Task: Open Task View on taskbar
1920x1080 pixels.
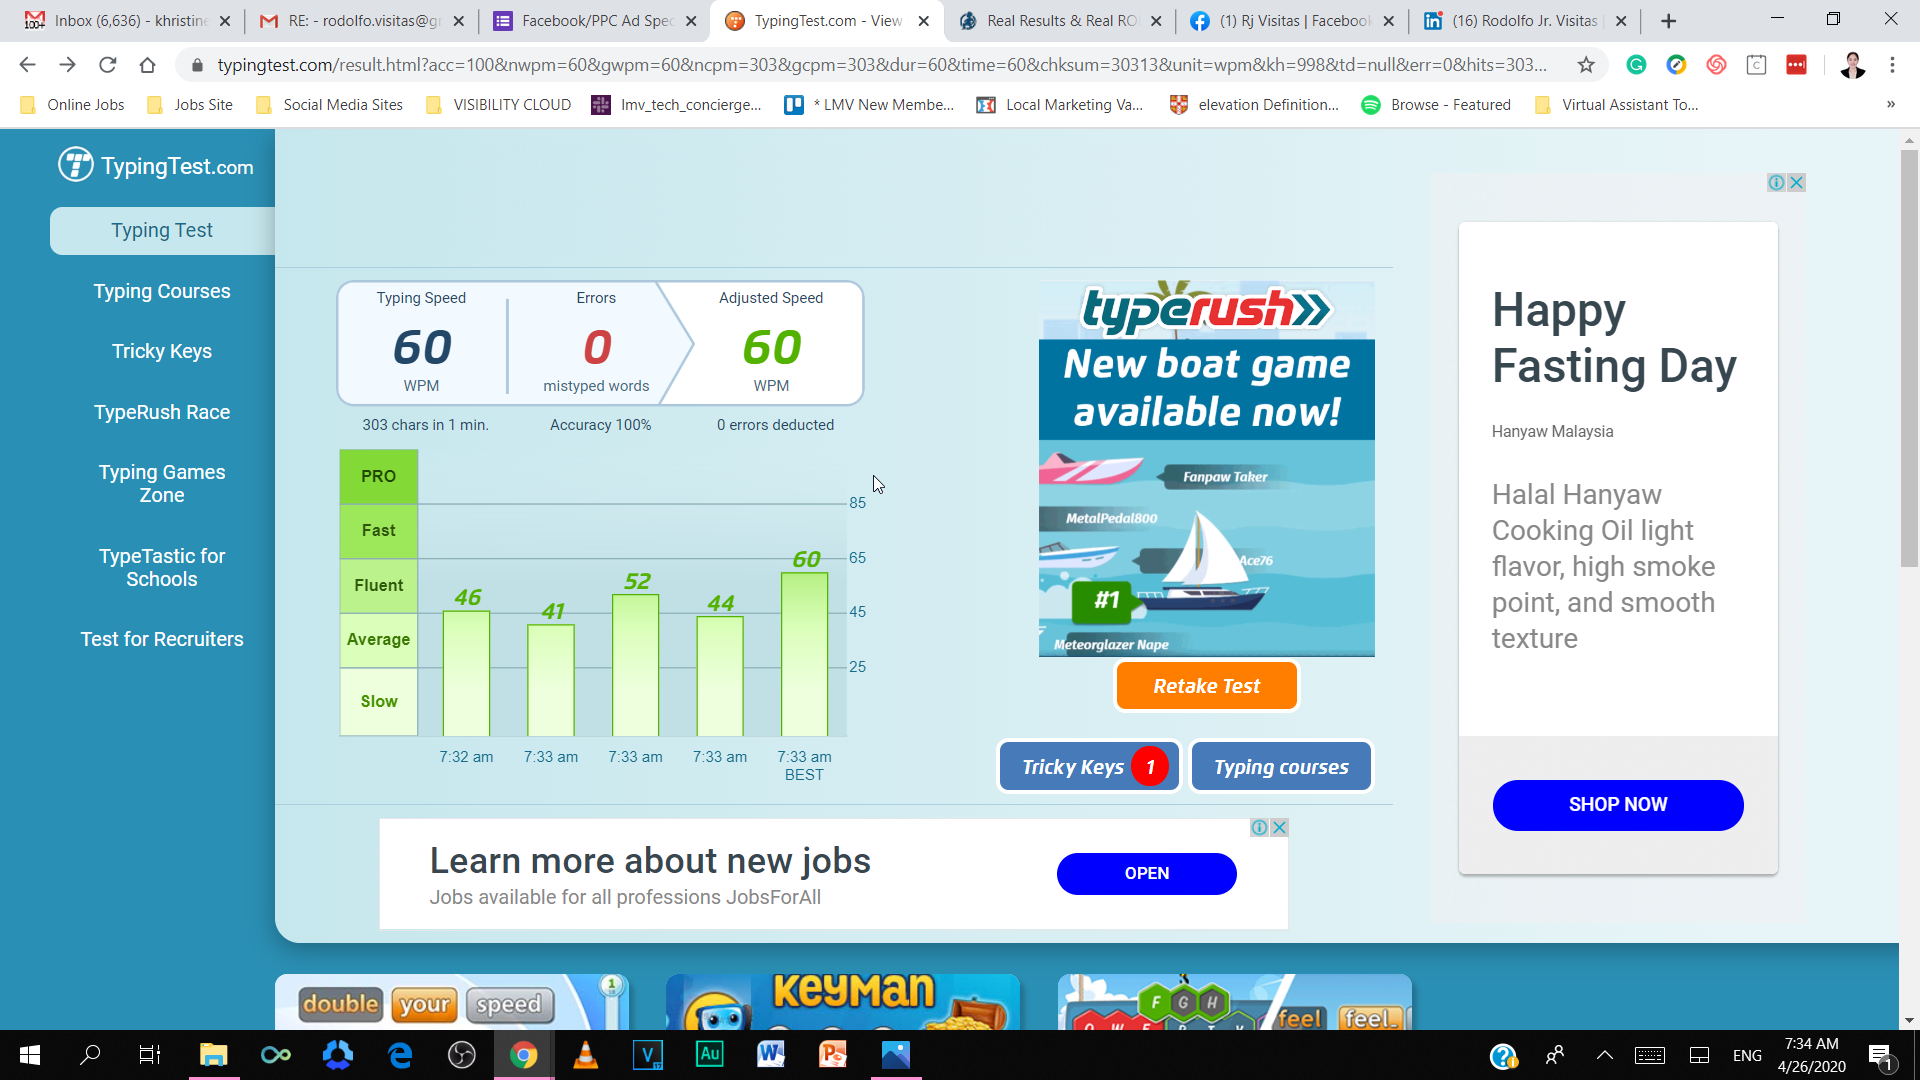Action: coord(150,1055)
